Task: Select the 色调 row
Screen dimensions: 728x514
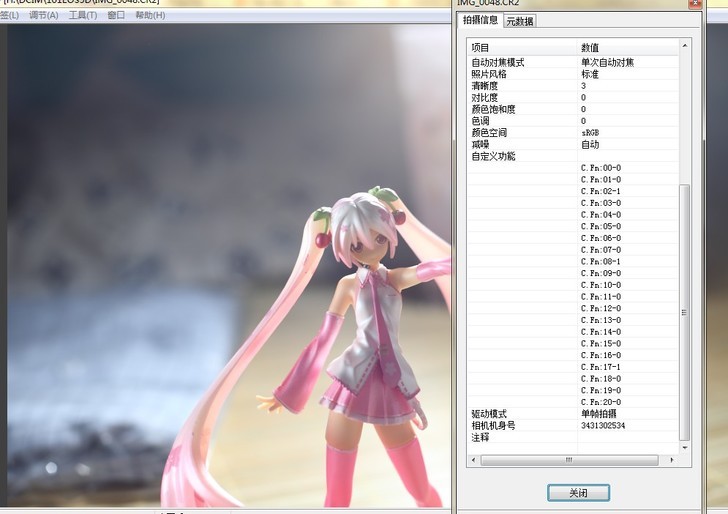Action: tap(573, 121)
